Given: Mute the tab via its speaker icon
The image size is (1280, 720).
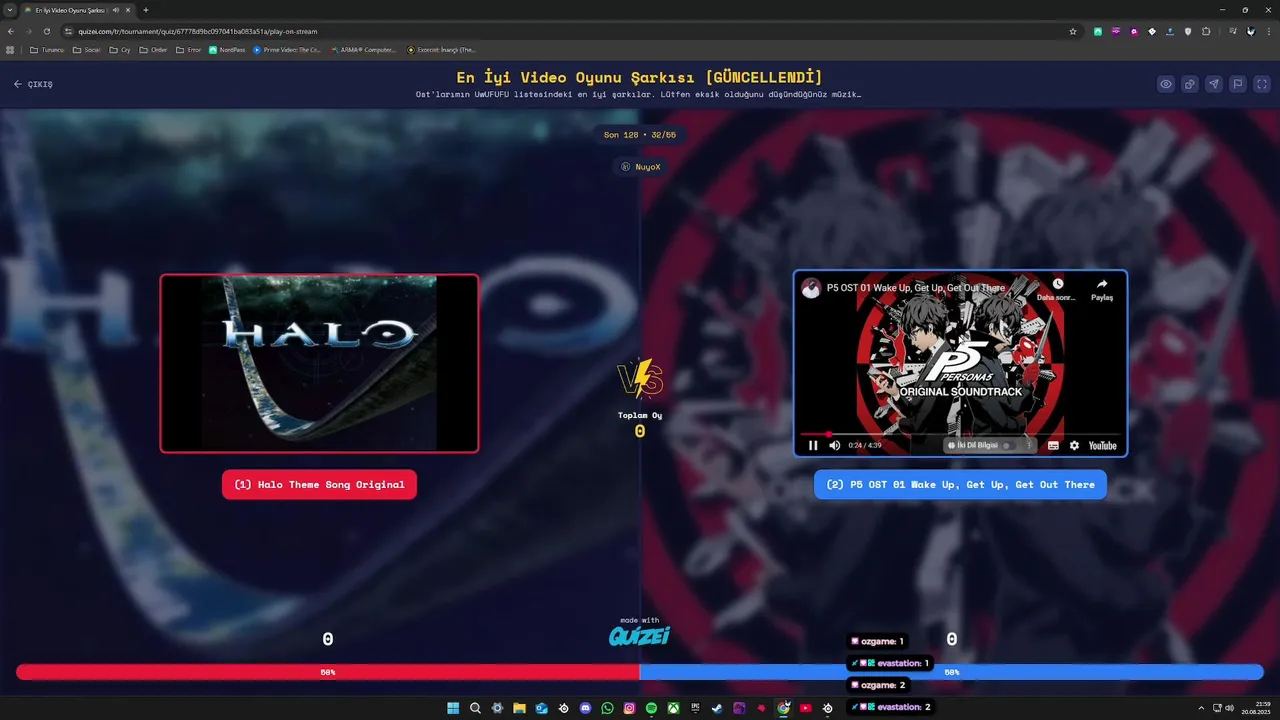Looking at the screenshot, I should click(x=116, y=10).
